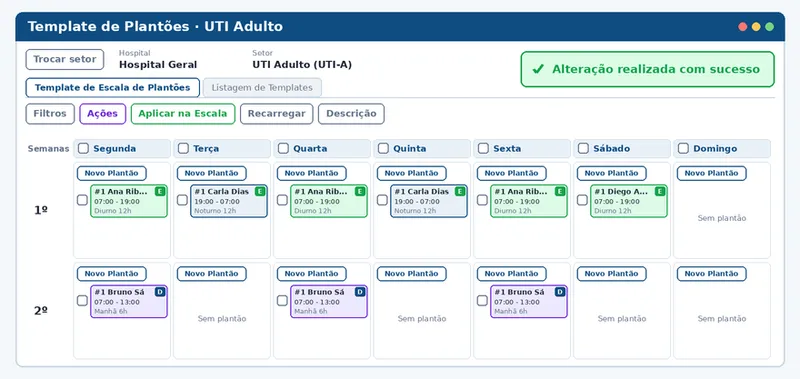The width and height of the screenshot is (800, 379).
Task: Add Novo Plantão on Sexta week 1
Action: click(x=512, y=173)
